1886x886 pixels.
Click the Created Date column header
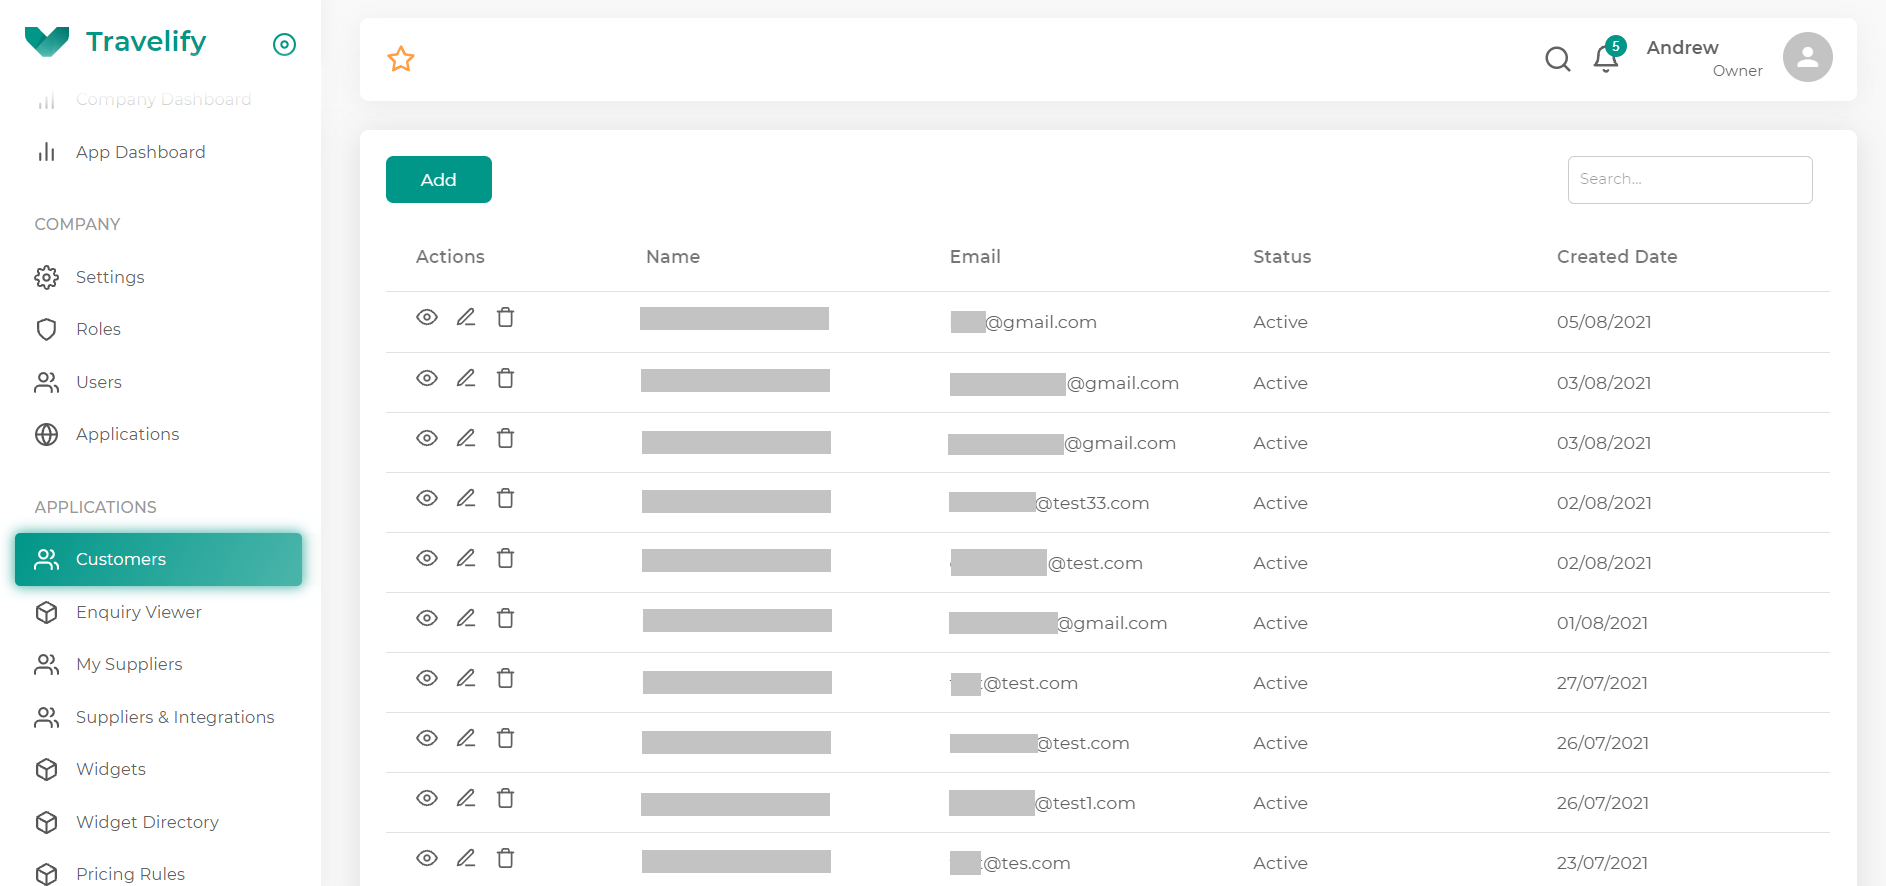1617,257
